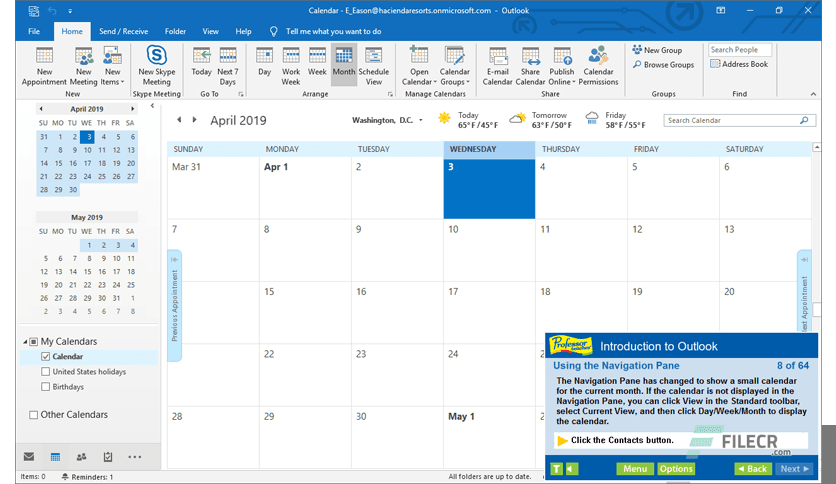
Task: Select 17 in the April 2019 mini calendar
Action: (x=87, y=163)
